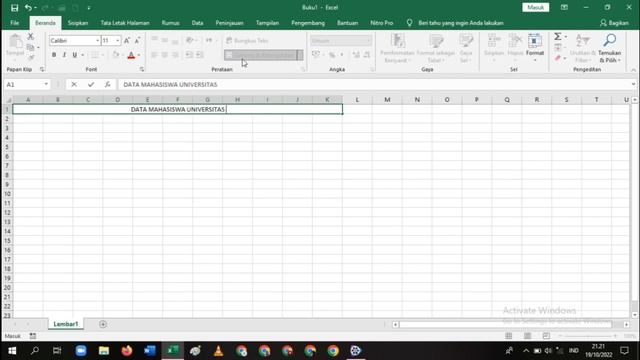
Task: Open the font size 11 dropdown
Action: (118, 40)
